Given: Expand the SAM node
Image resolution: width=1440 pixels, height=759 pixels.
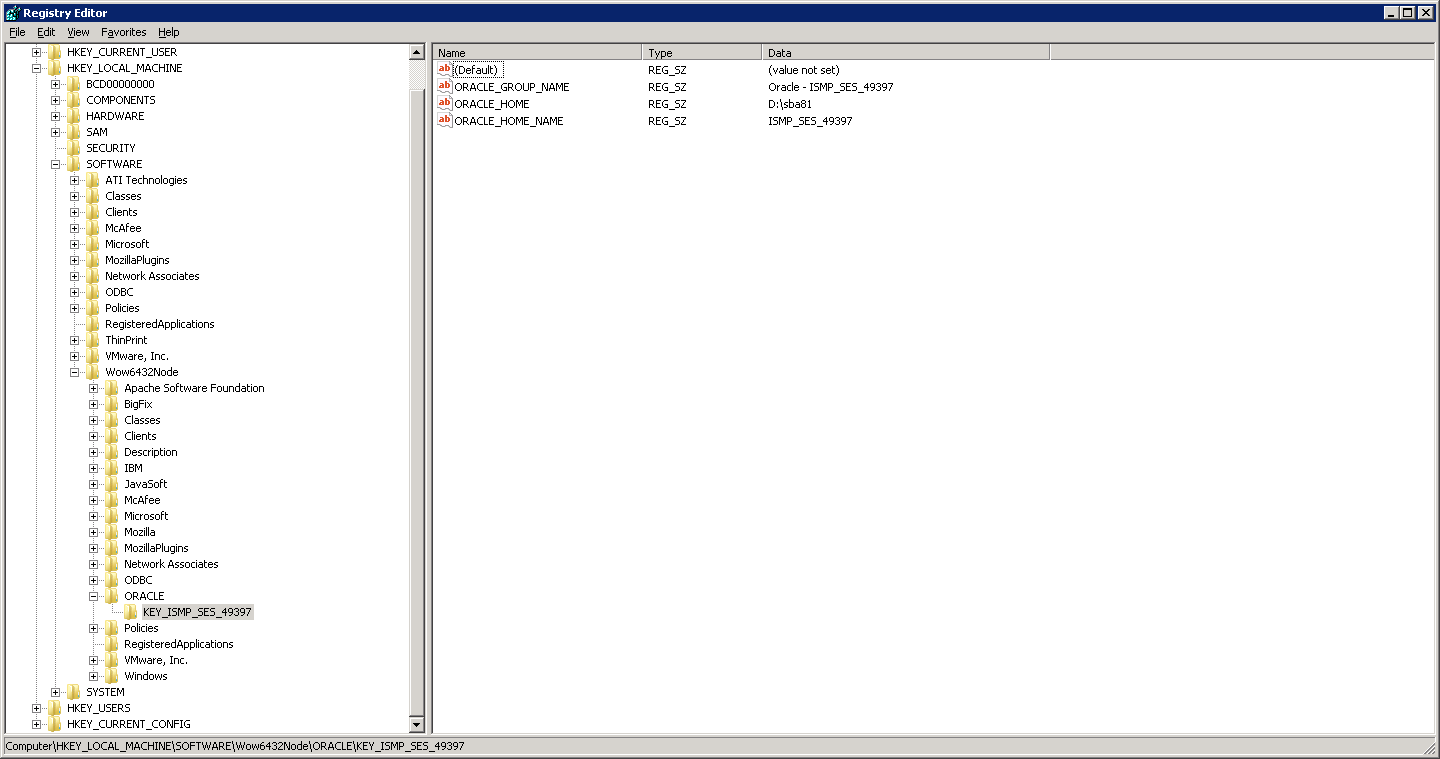Looking at the screenshot, I should pyautogui.click(x=56, y=132).
